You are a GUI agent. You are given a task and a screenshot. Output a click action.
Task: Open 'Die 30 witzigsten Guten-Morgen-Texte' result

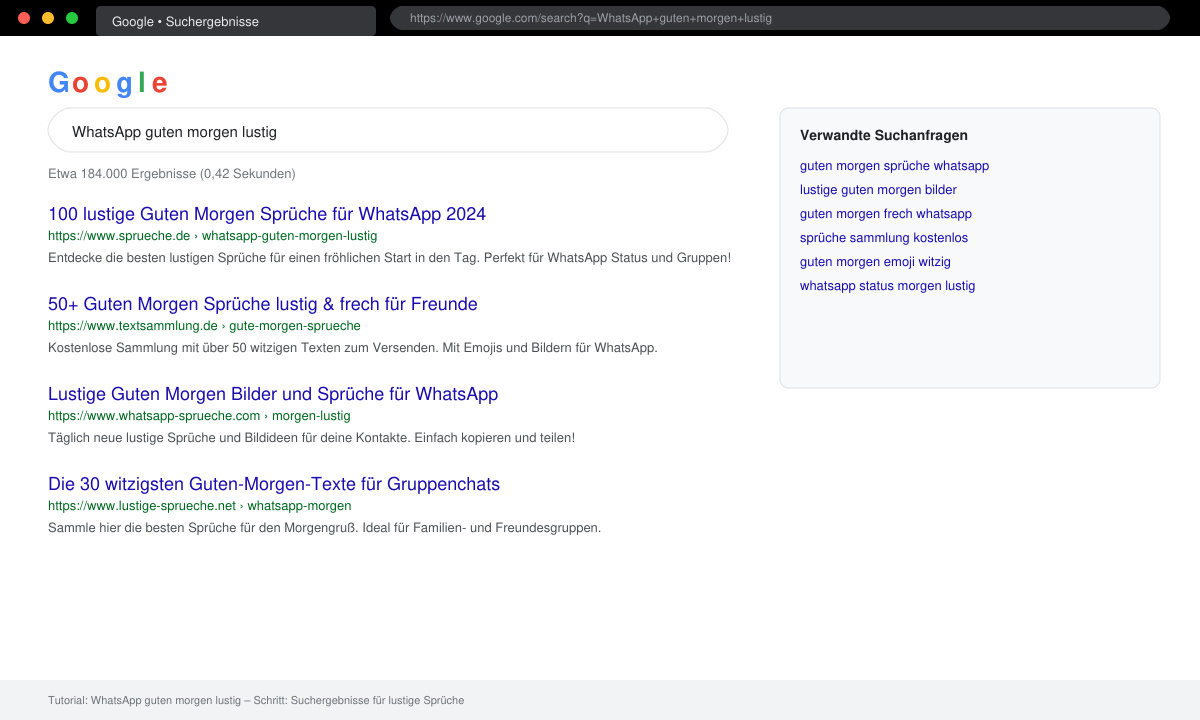coord(274,484)
